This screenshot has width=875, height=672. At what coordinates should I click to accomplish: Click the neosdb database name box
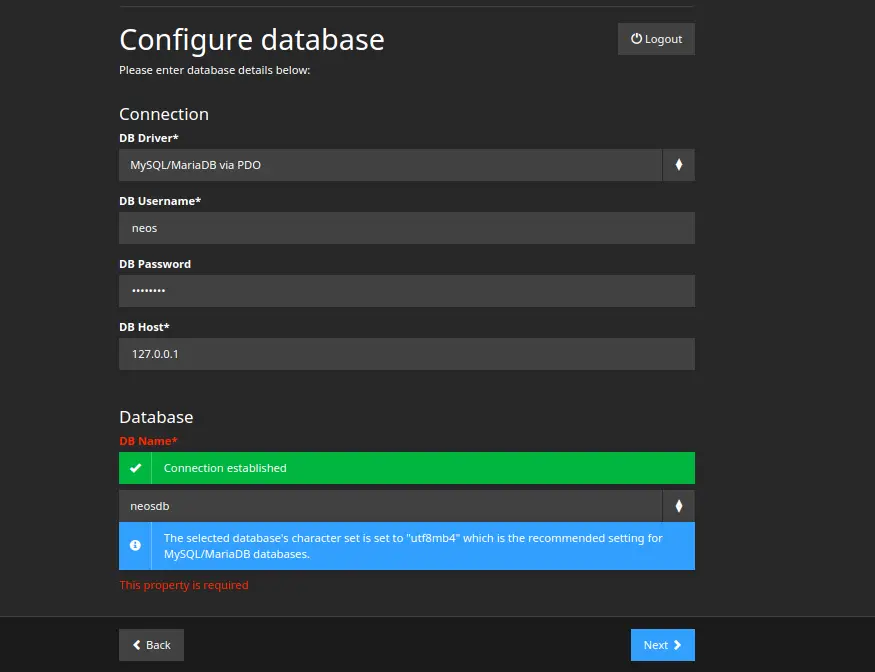pyautogui.click(x=390, y=506)
